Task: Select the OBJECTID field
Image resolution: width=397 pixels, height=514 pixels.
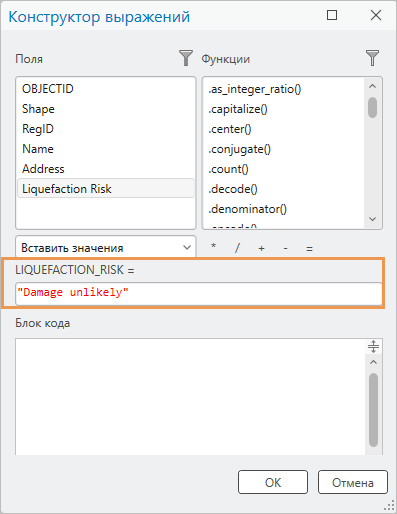Action: pyautogui.click(x=106, y=89)
